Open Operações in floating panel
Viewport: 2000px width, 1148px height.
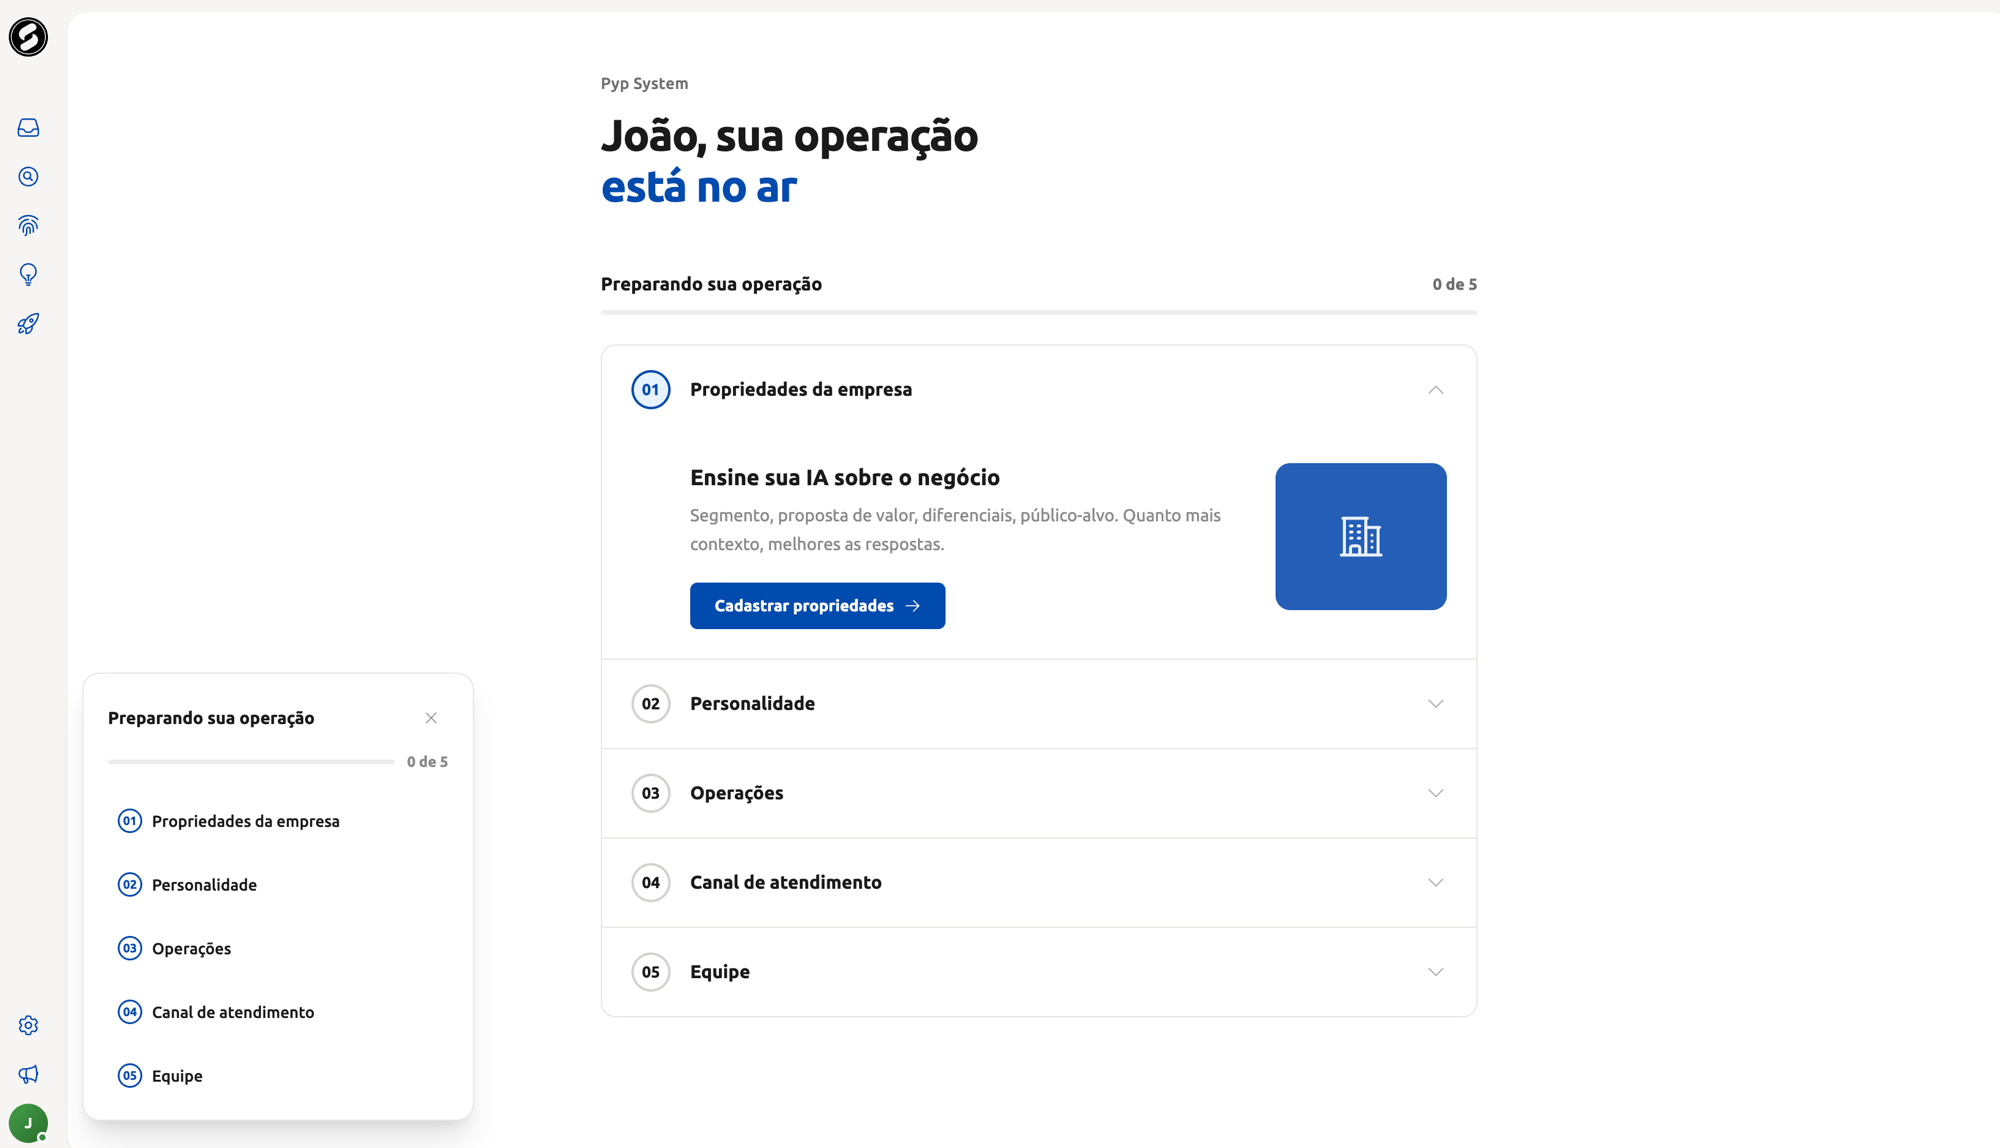coord(278,948)
